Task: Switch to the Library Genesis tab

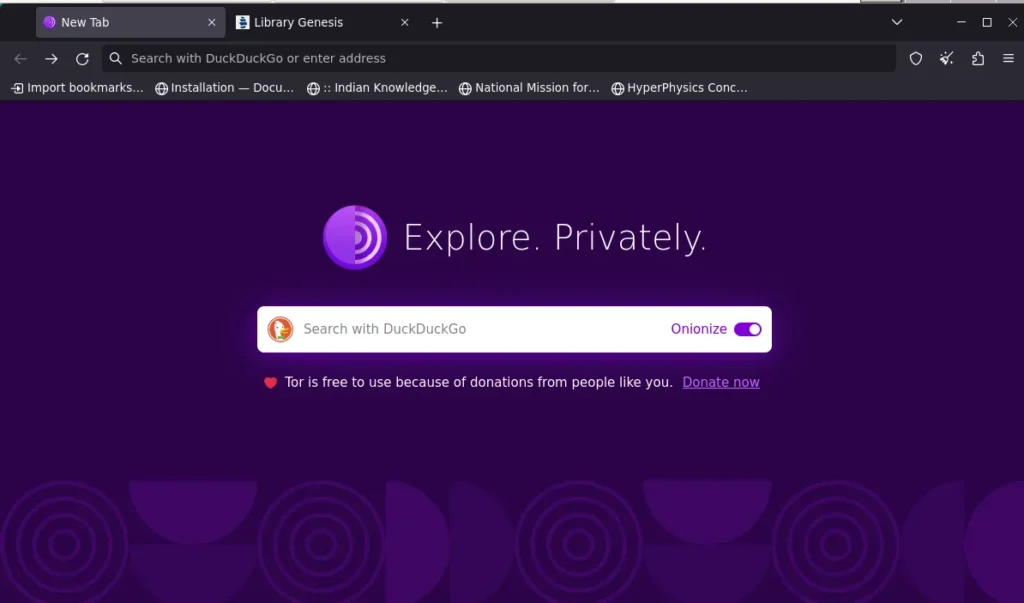Action: click(x=323, y=22)
